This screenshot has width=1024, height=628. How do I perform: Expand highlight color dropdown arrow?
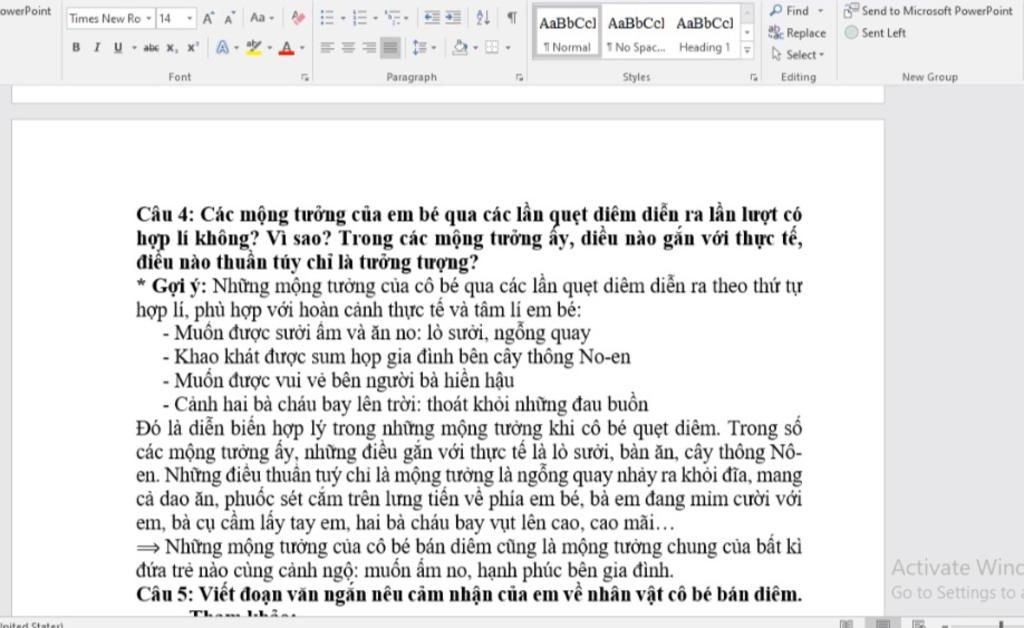tap(269, 48)
